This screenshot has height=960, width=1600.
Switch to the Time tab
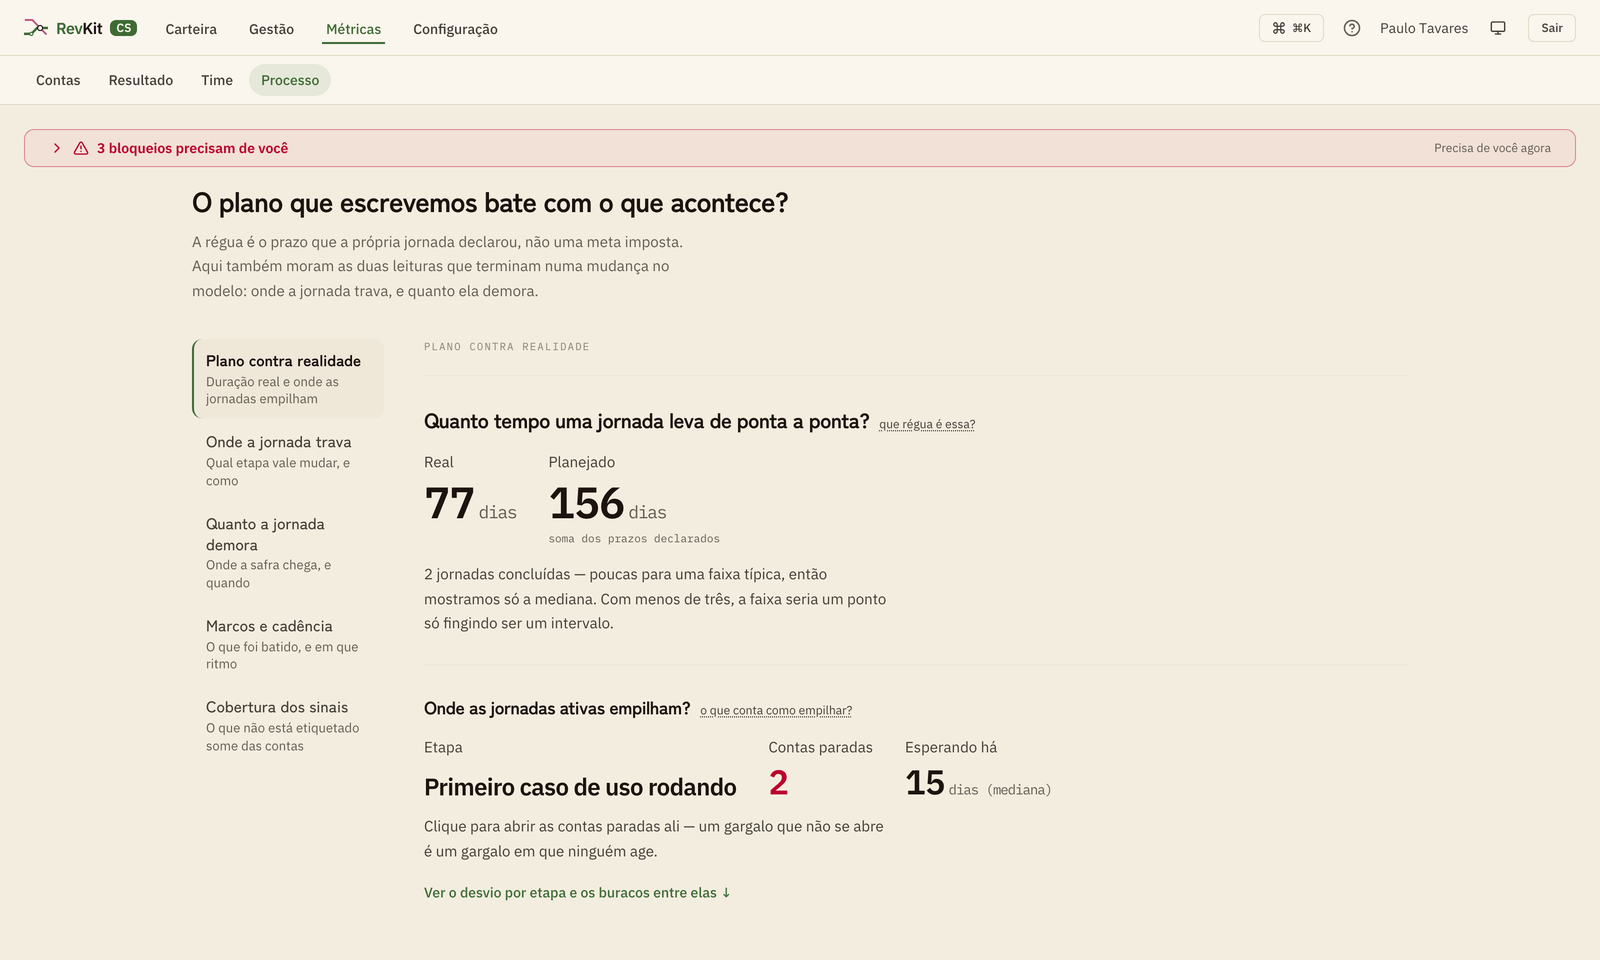pyautogui.click(x=217, y=80)
